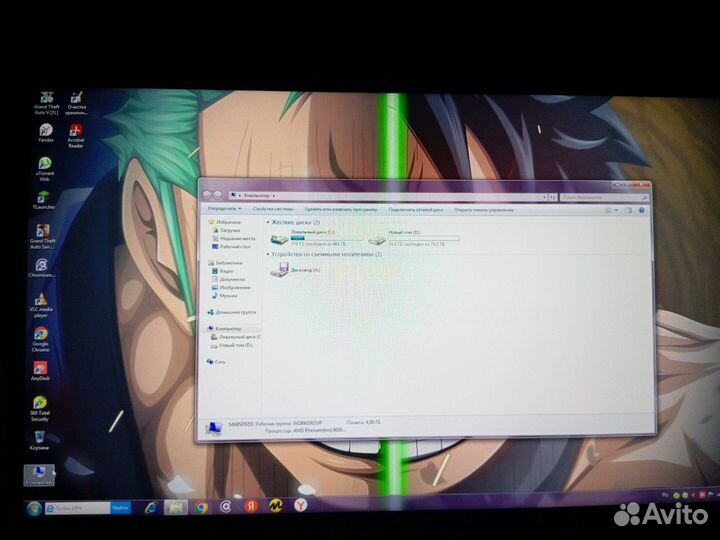The height and width of the screenshot is (540, 720).
Task: Click the Найти search button on taskbar
Action: point(120,508)
